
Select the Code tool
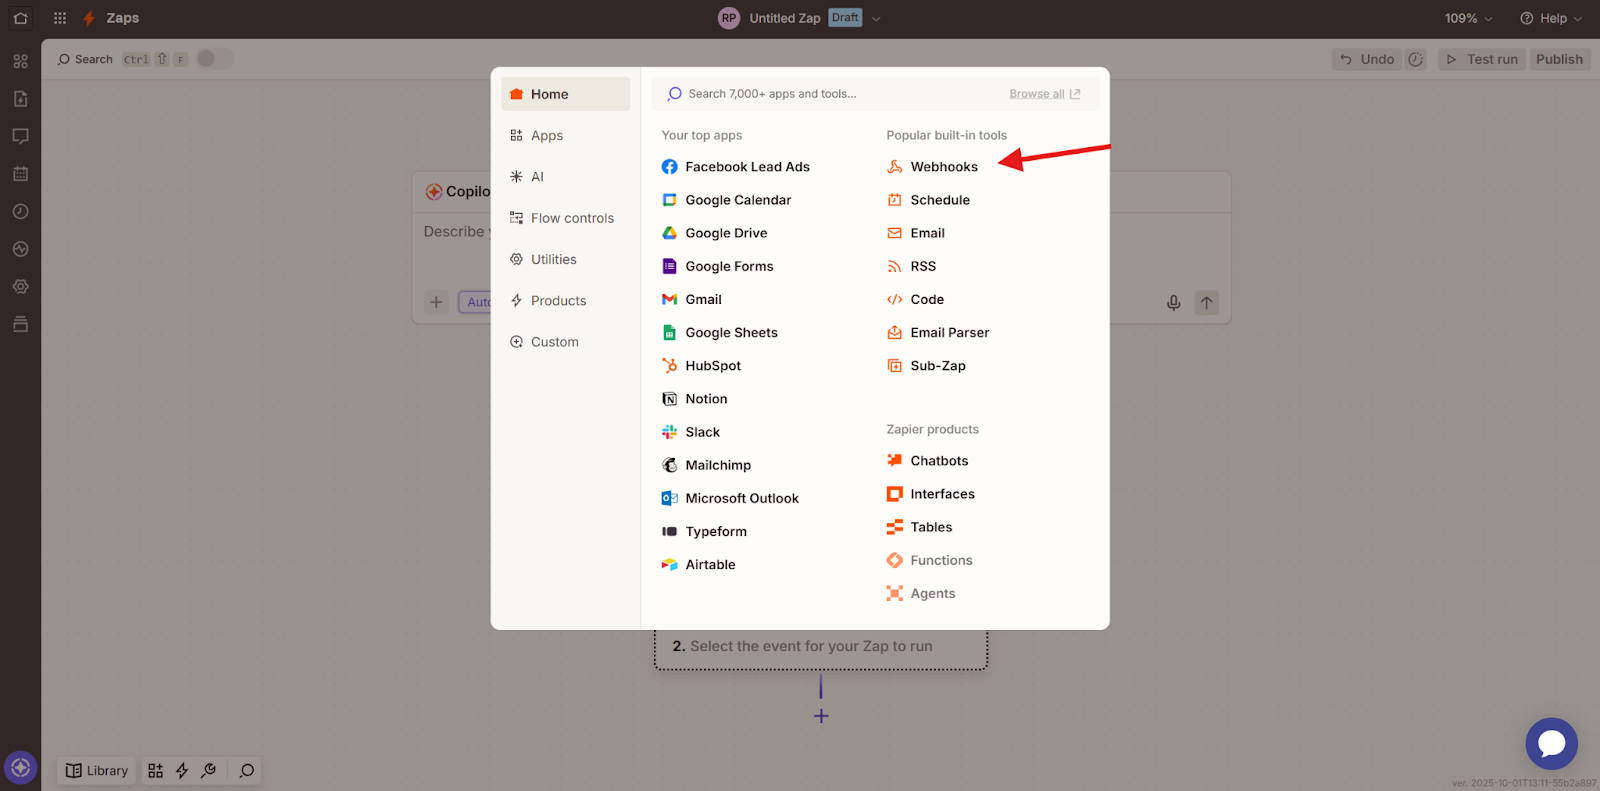916,299
